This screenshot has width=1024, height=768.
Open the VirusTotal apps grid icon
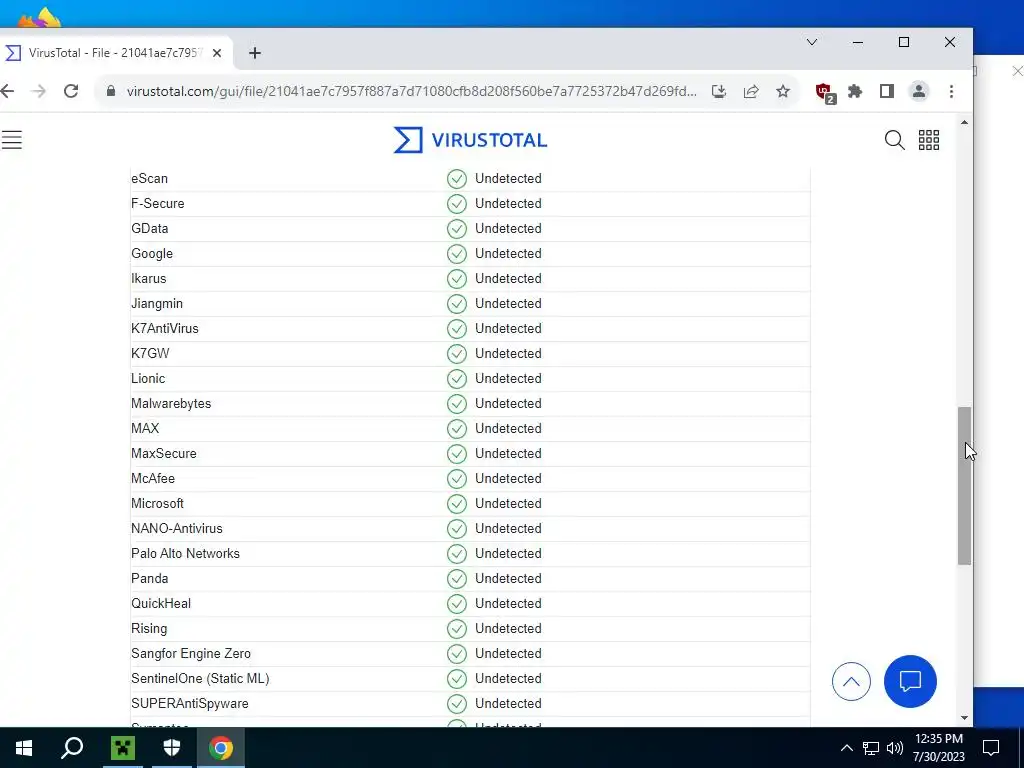tap(929, 140)
